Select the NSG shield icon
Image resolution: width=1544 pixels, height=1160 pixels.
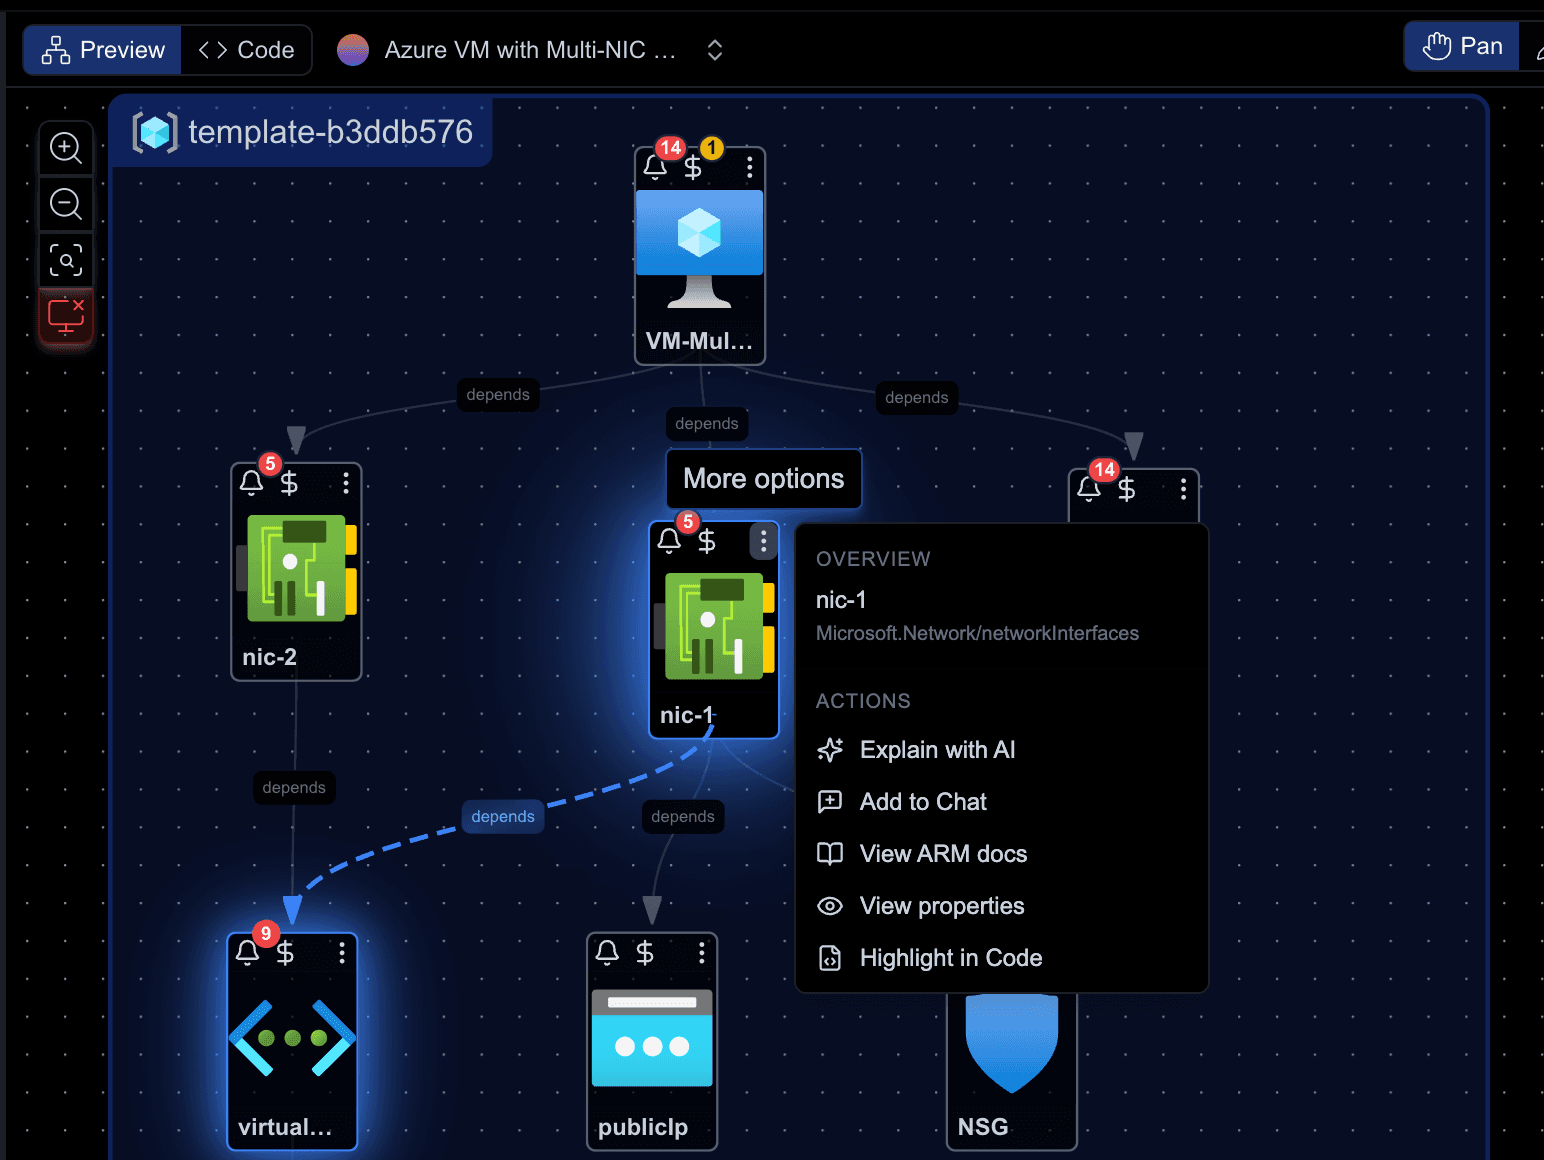(1012, 1042)
